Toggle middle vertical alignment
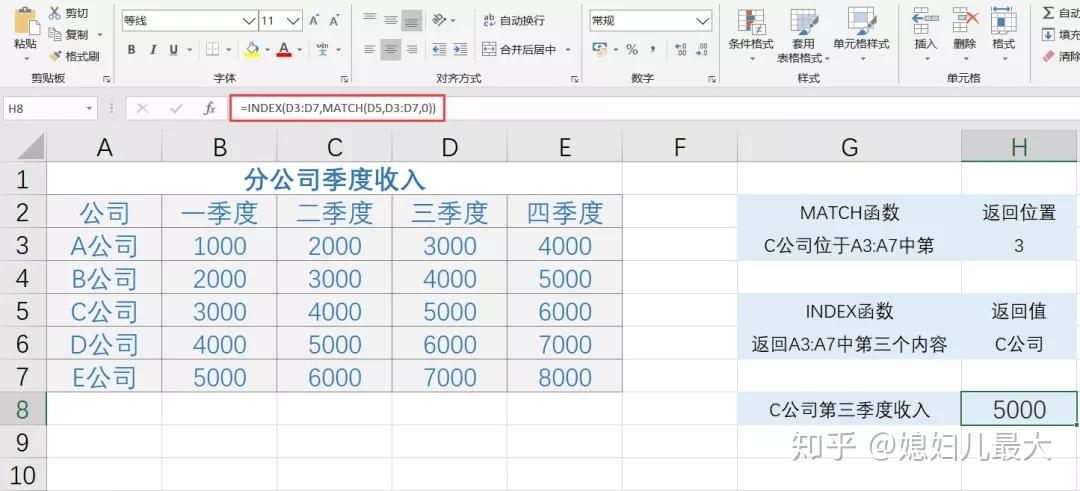 point(391,20)
